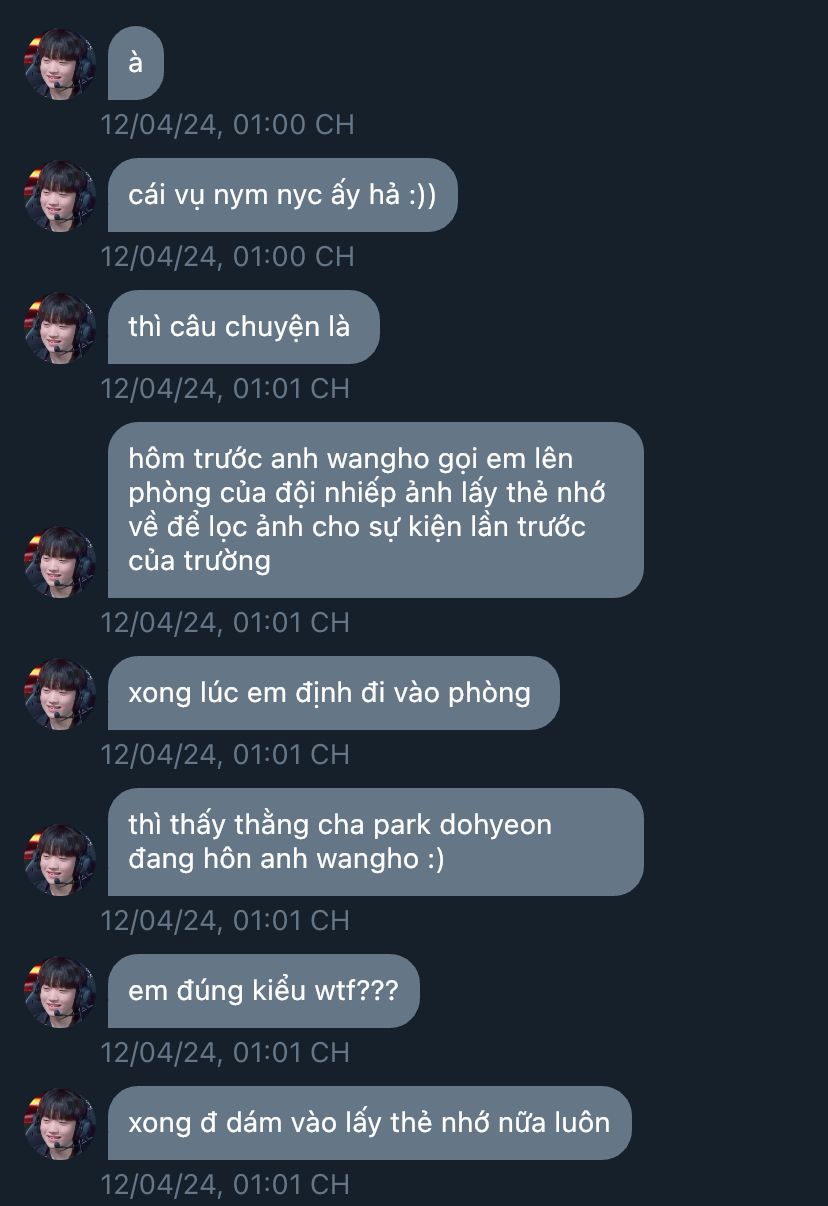This screenshot has height=1206, width=828.
Task: Select the "xong đ dám vào lấy thẻ nhớ" bubble
Action: coord(370,1123)
